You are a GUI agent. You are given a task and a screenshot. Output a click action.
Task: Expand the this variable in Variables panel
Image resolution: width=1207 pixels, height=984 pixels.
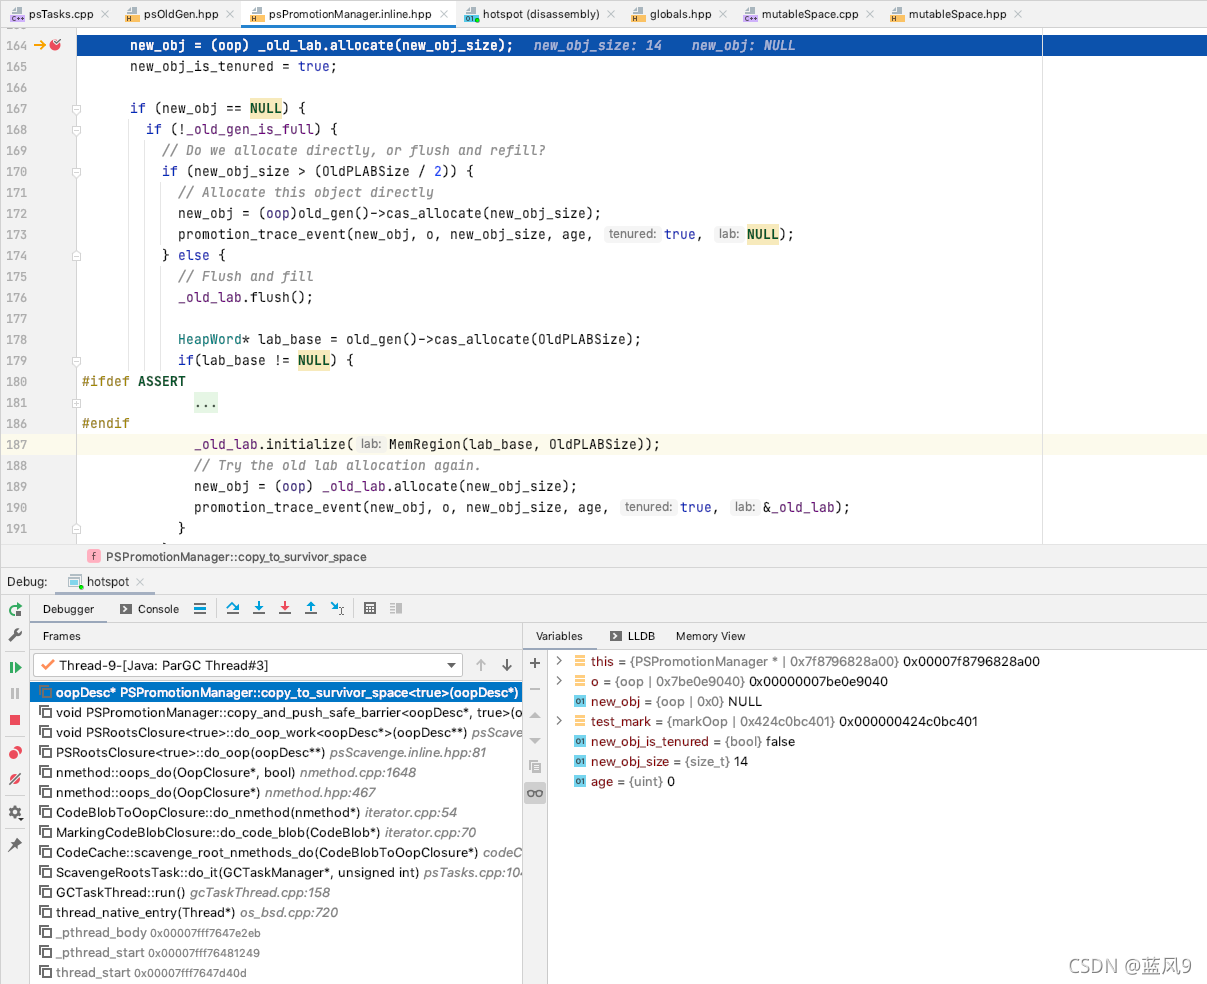[x=560, y=661]
